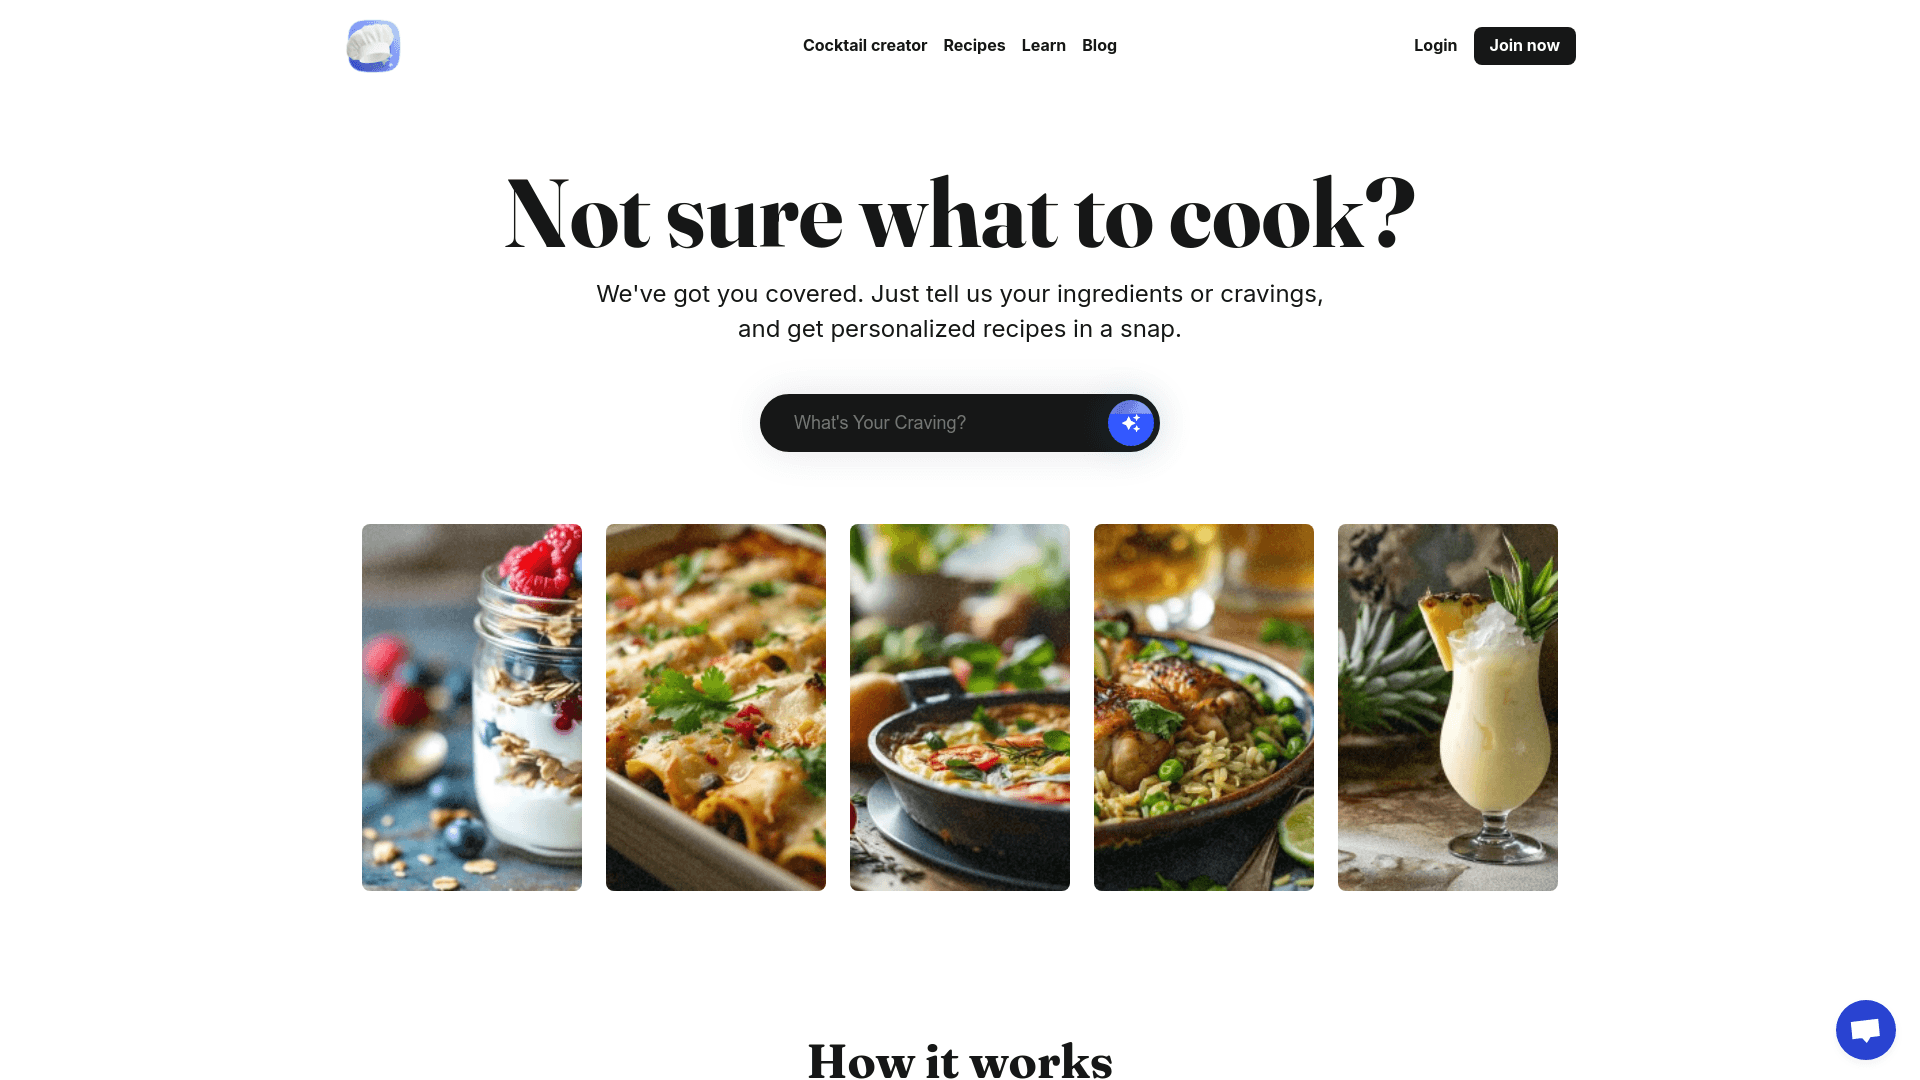Viewport: 1920px width, 1080px height.
Task: Open the chicken and rice dish photo
Action: click(x=1204, y=707)
